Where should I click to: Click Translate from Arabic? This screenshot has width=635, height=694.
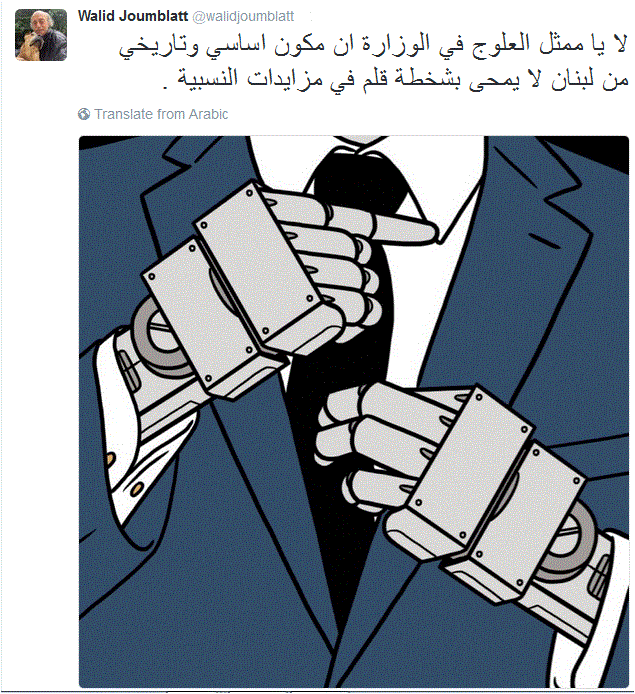161,114
